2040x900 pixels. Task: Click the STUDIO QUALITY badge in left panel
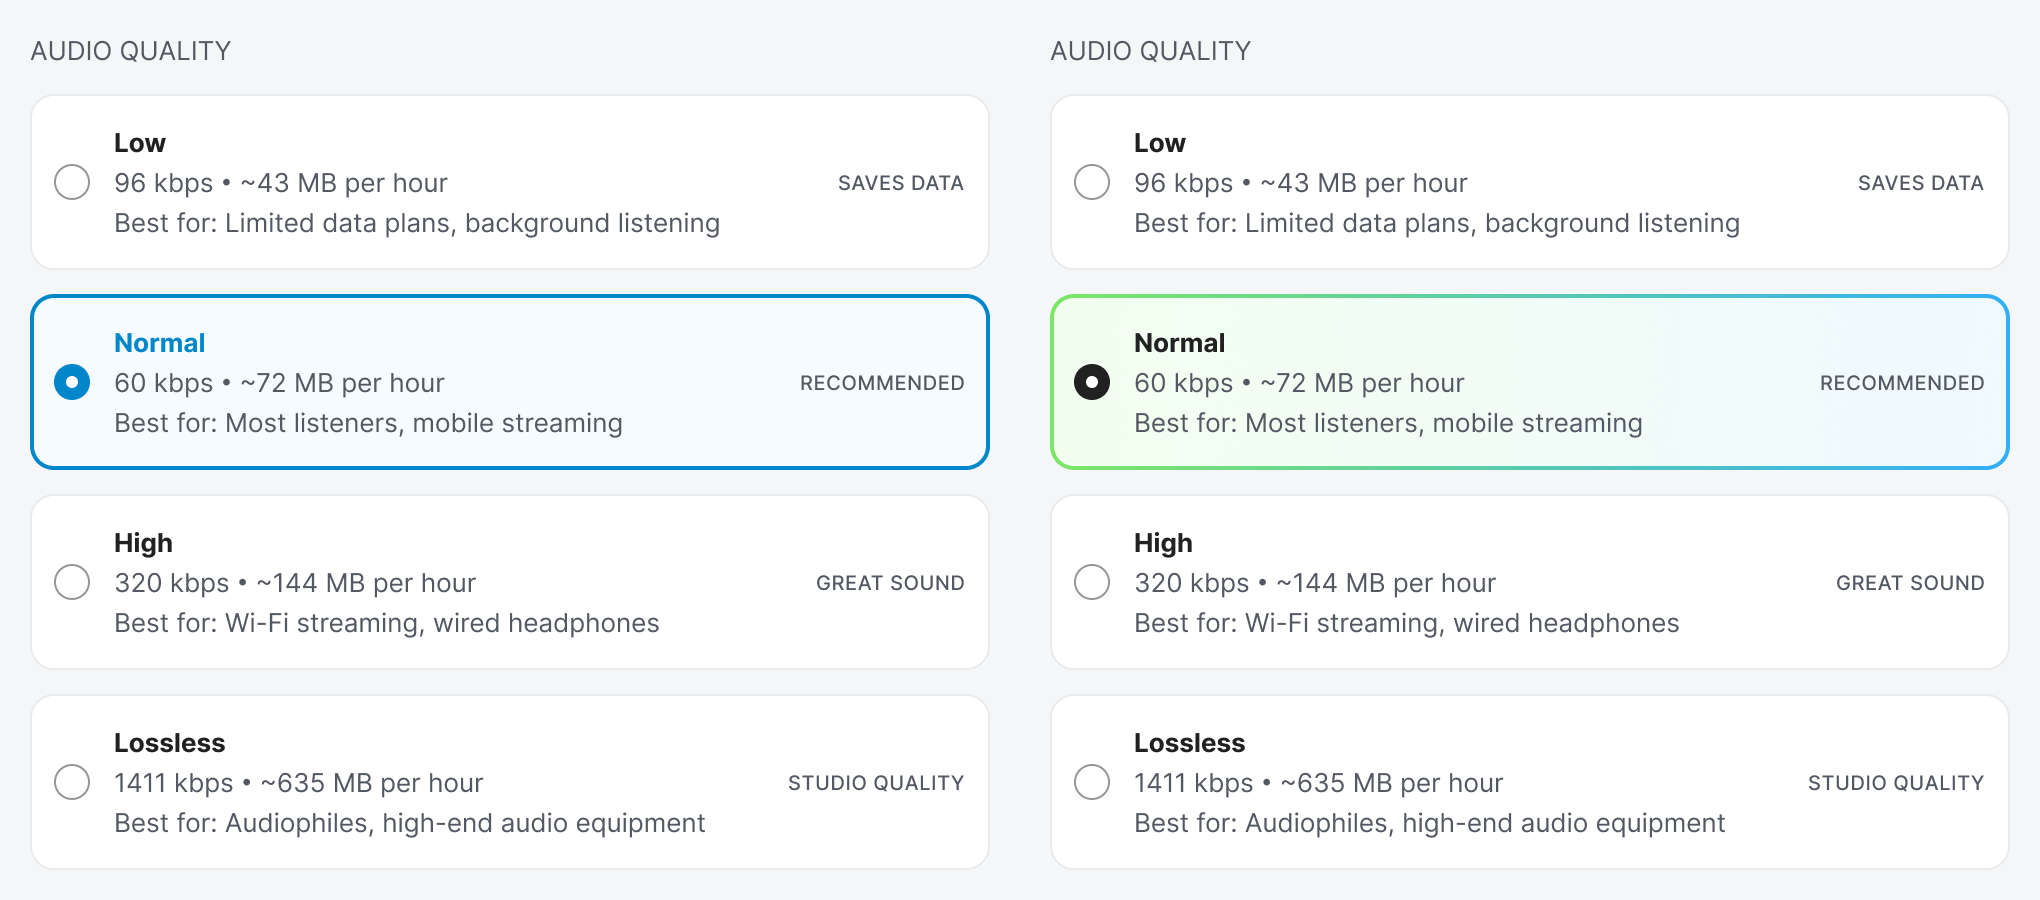[876, 783]
